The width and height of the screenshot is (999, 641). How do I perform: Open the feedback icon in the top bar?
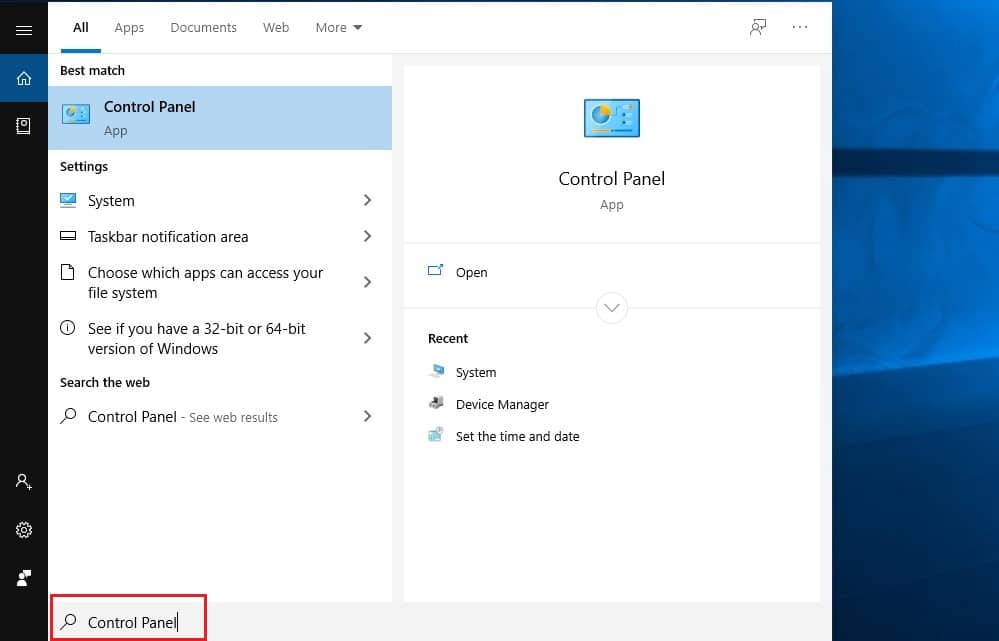click(x=758, y=27)
